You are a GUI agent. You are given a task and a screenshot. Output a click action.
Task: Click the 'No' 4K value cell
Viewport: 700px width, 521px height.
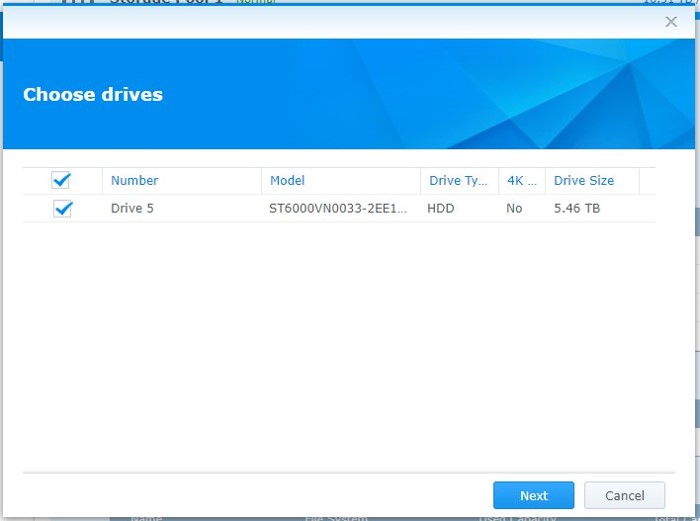[514, 208]
